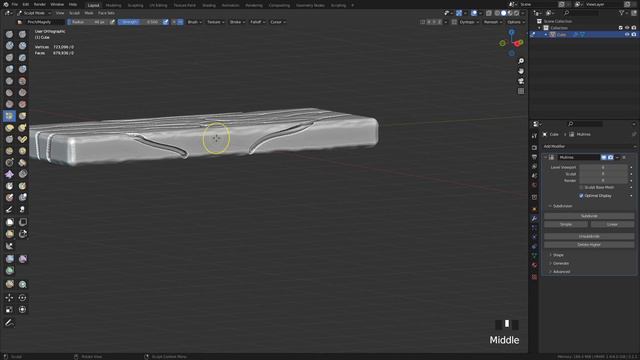
Task: Select the Grab brush
Action: click(x=22, y=116)
